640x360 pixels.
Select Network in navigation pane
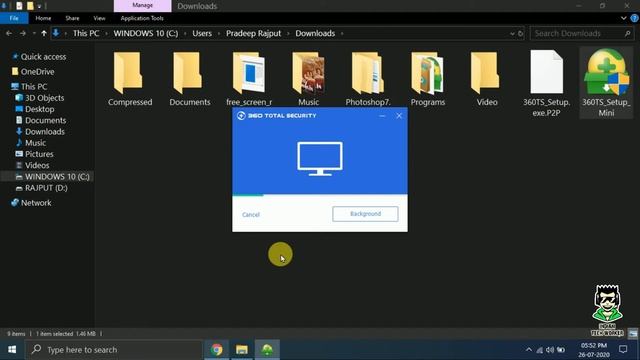point(31,203)
